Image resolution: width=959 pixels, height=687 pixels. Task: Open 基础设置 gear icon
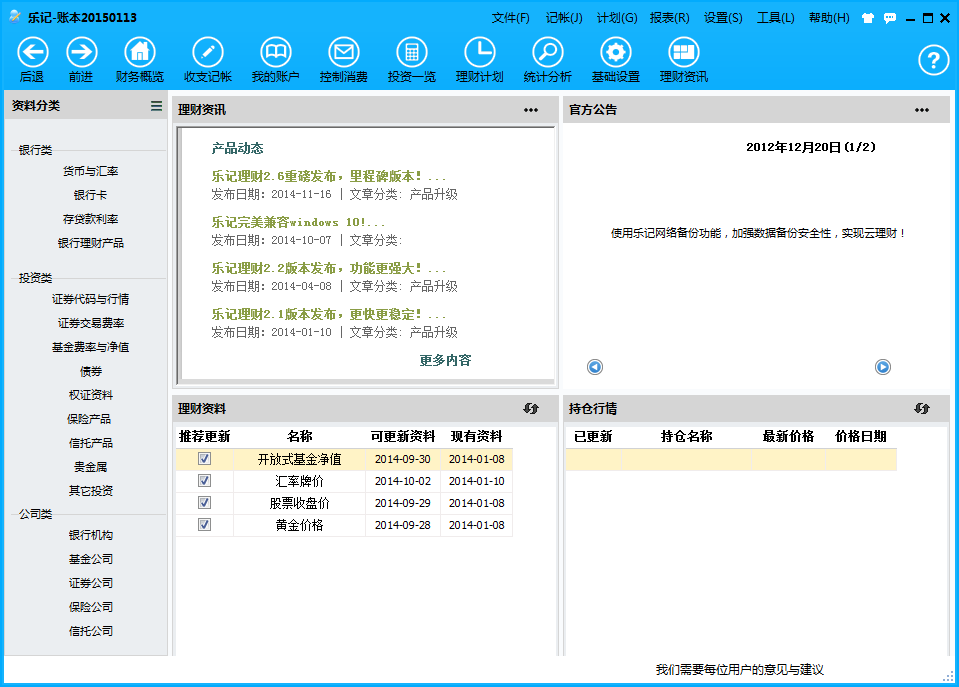[616, 53]
